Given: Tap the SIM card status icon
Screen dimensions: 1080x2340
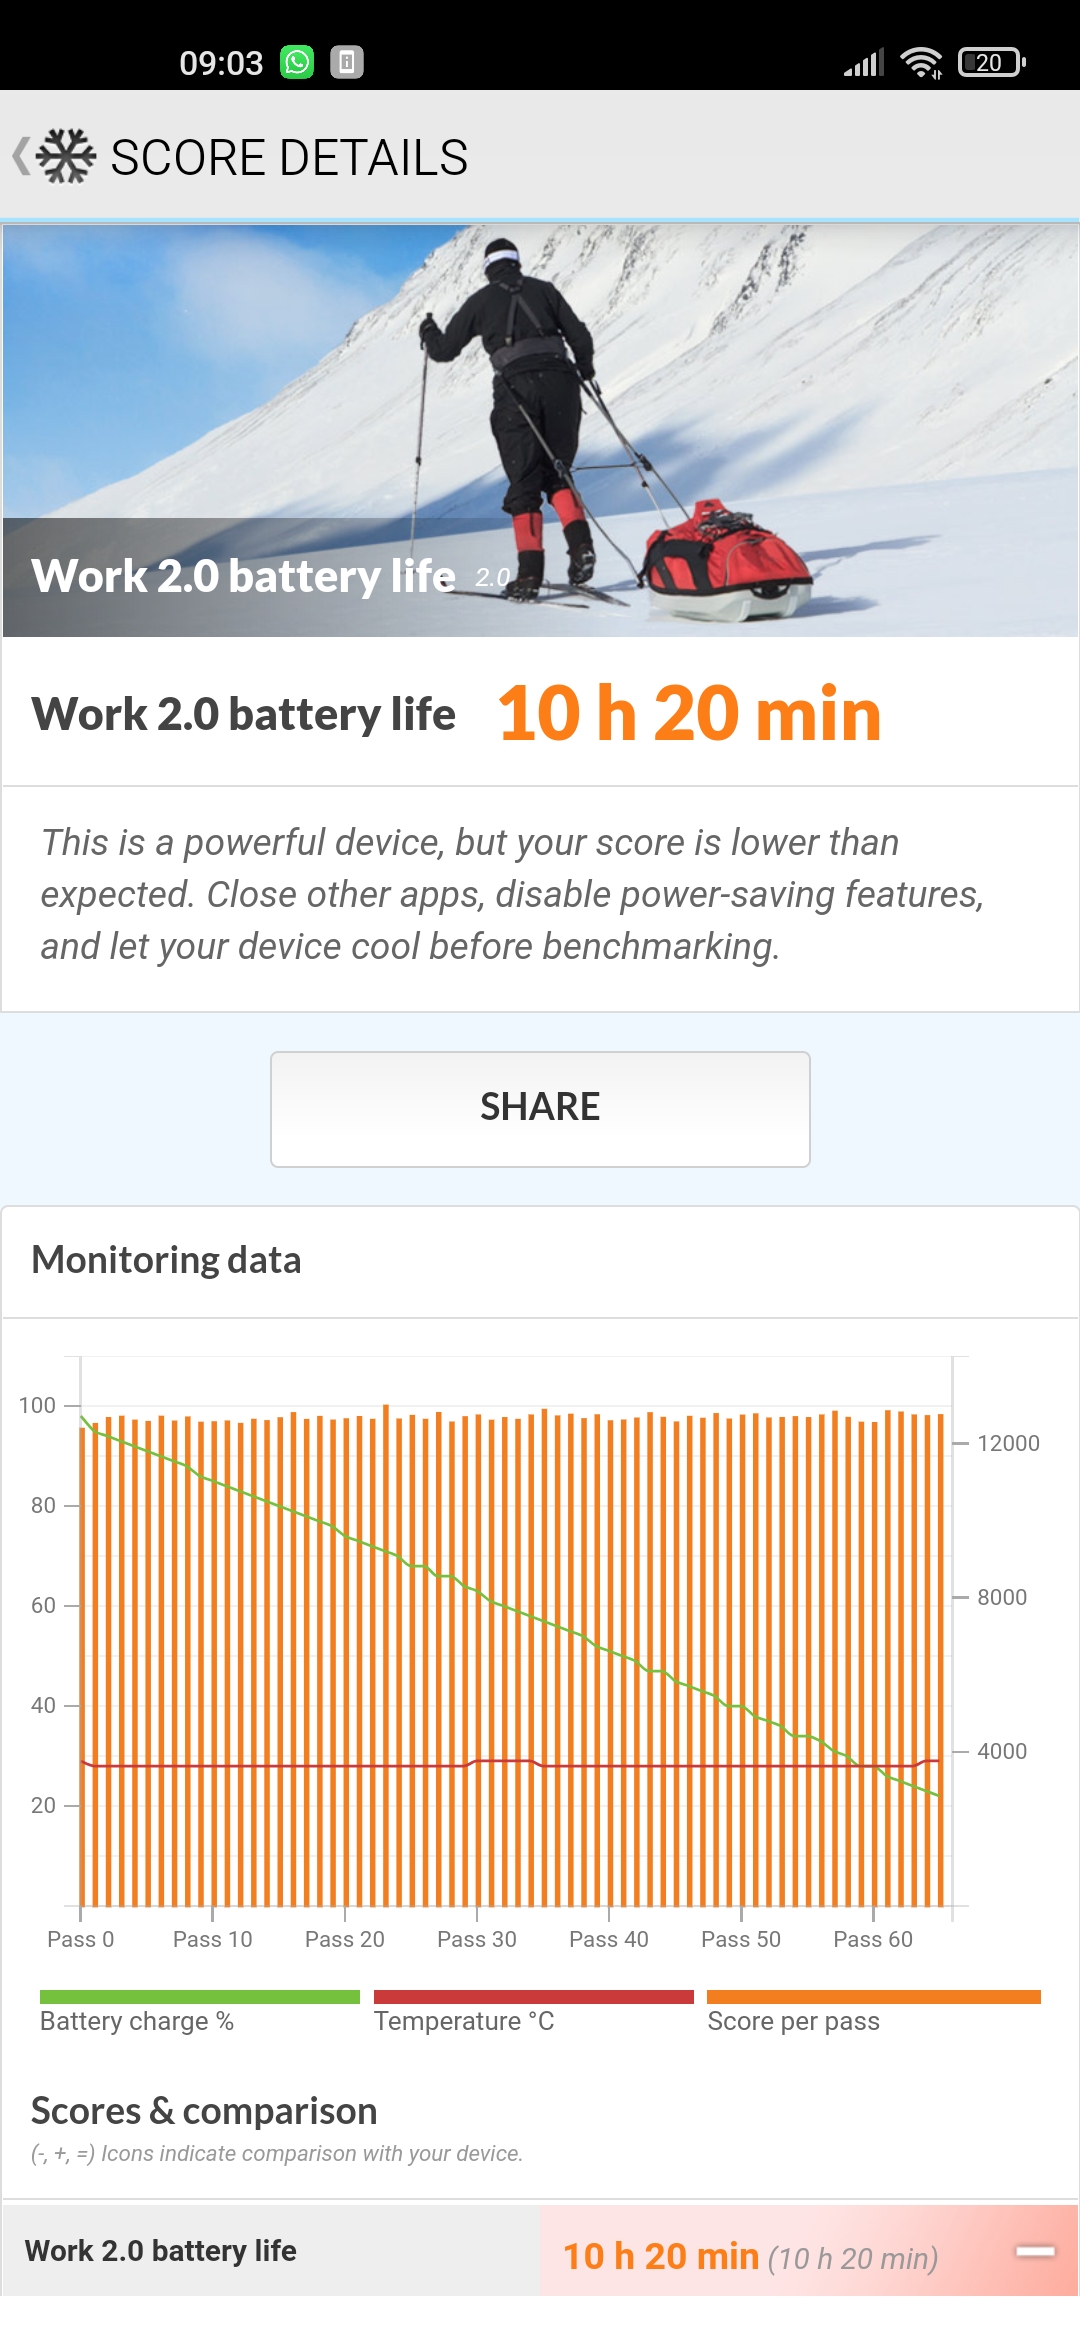Looking at the screenshot, I should (x=347, y=62).
